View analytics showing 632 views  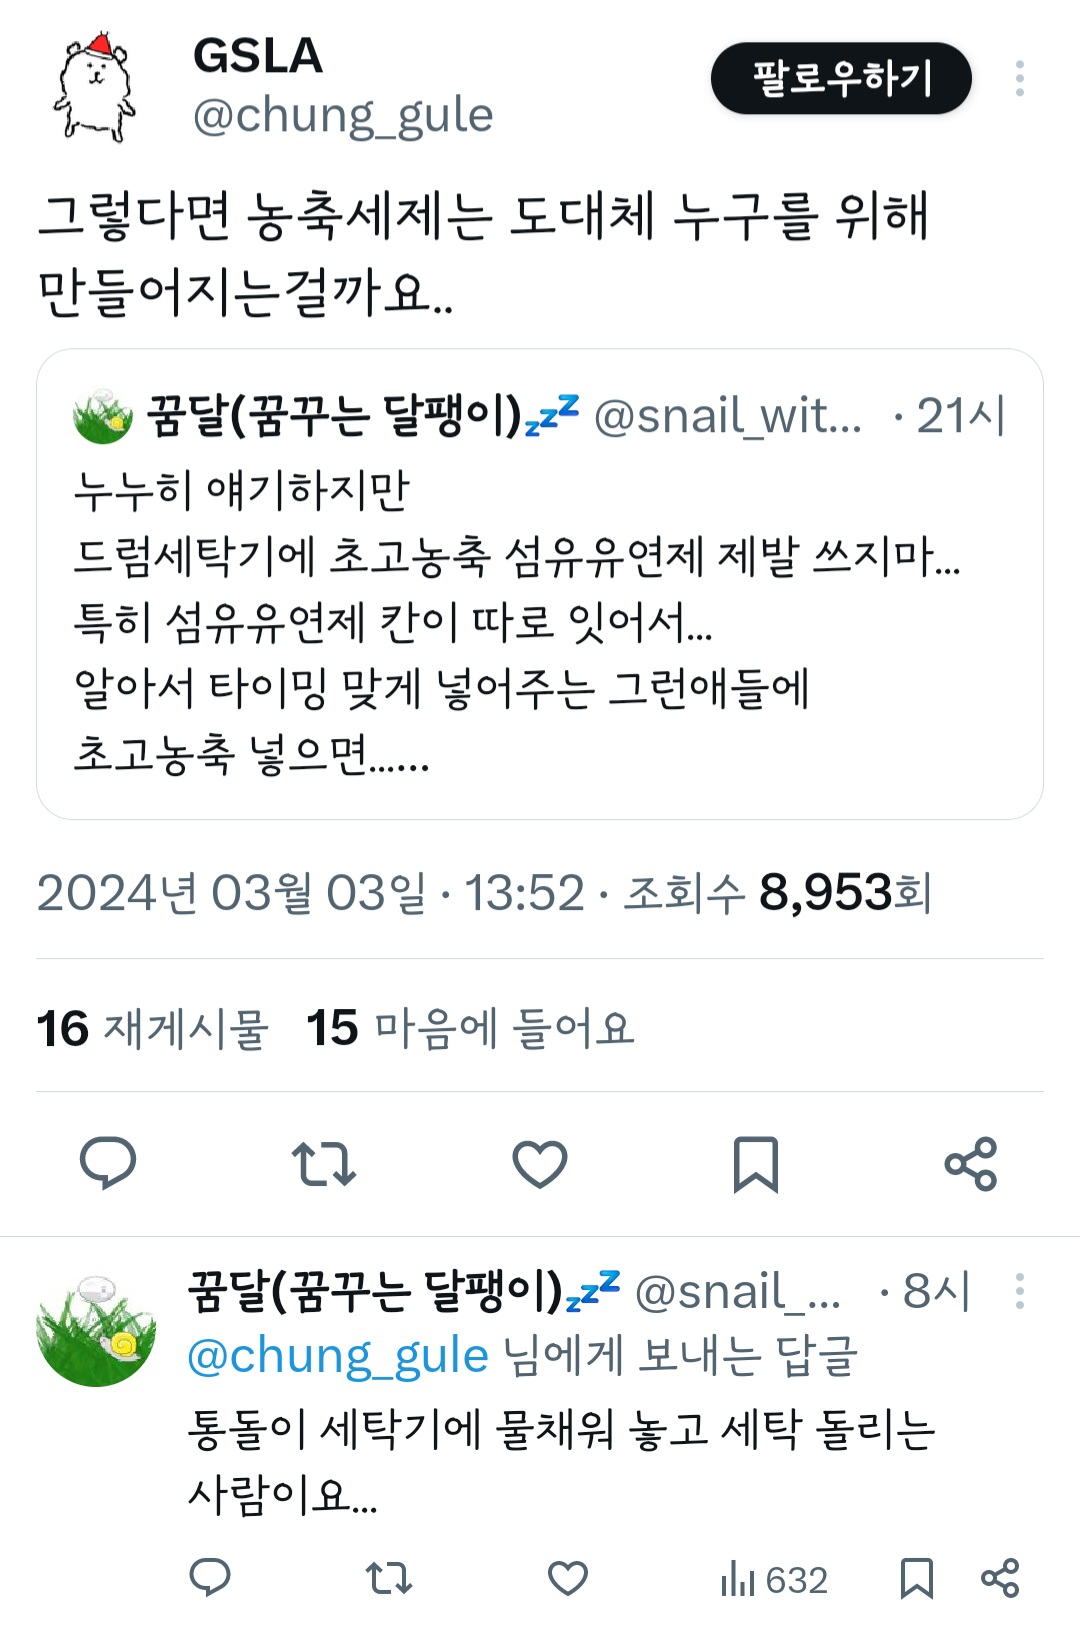(x=774, y=1580)
